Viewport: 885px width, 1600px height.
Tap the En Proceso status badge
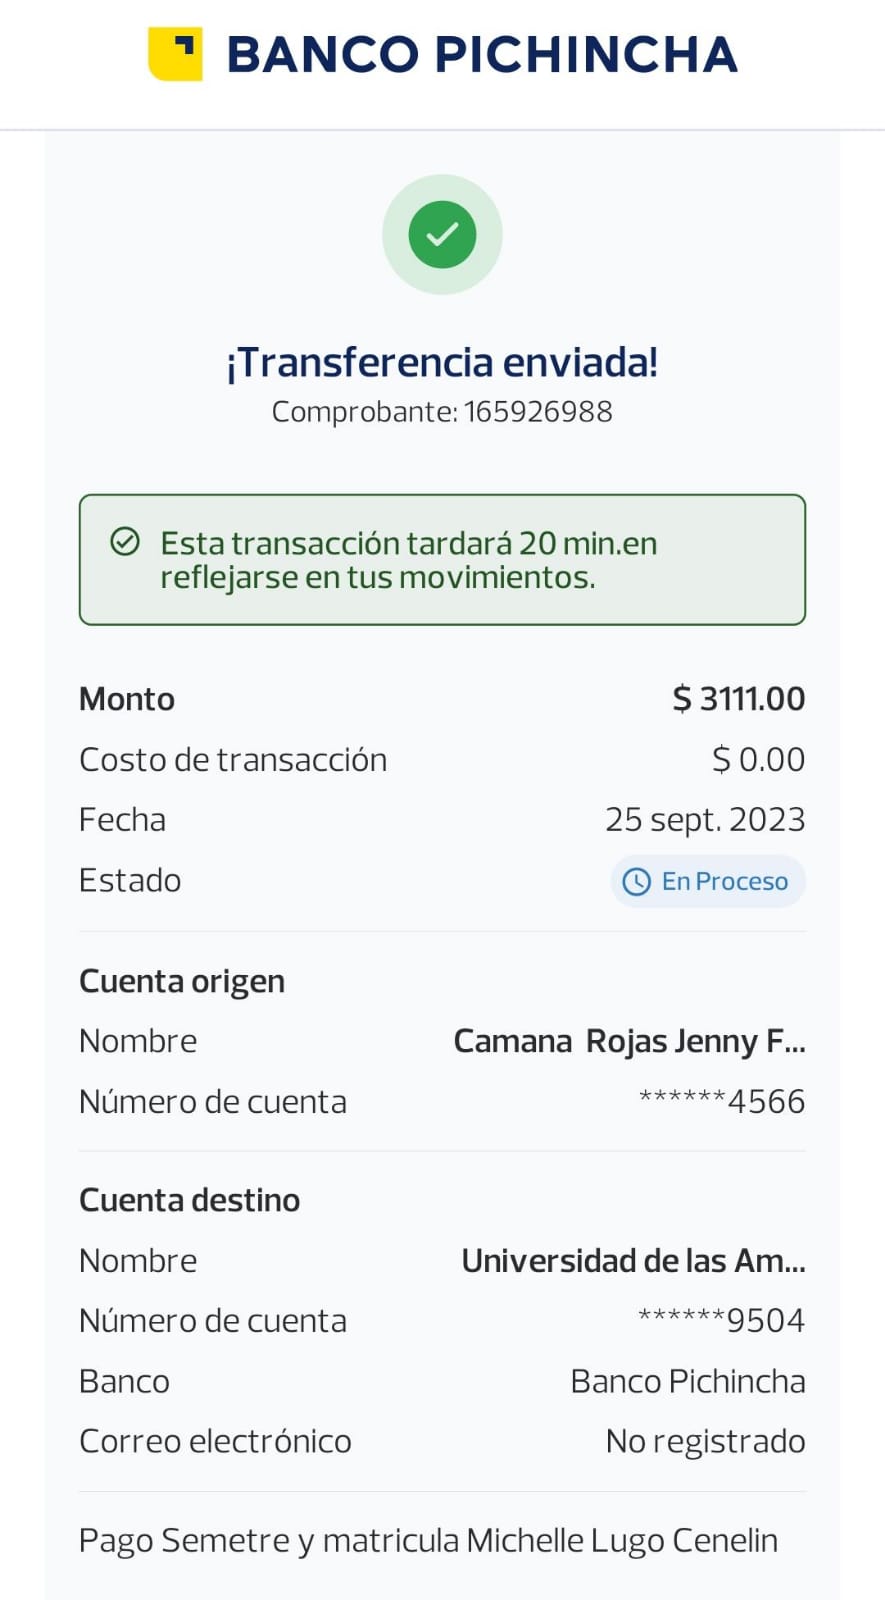708,881
